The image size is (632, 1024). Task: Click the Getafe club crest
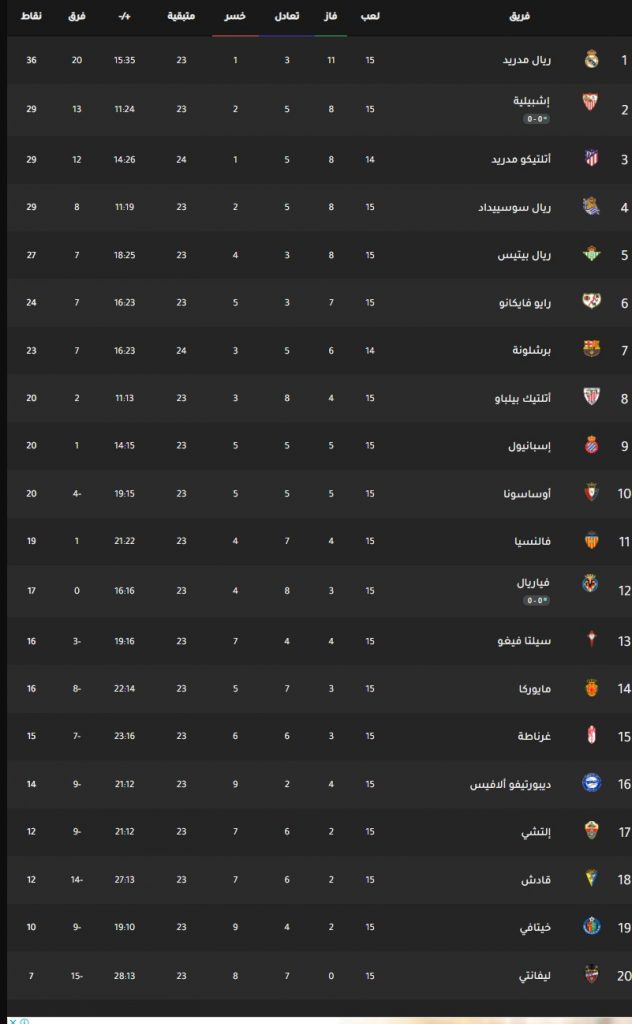[592, 925]
